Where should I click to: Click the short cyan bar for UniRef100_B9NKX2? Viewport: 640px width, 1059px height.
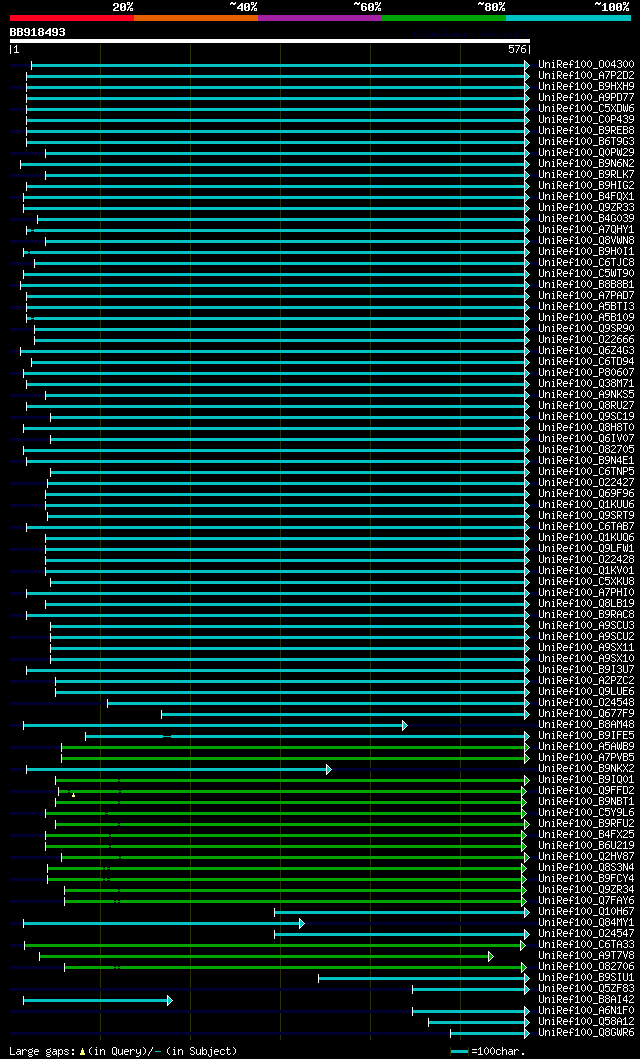coord(179,769)
